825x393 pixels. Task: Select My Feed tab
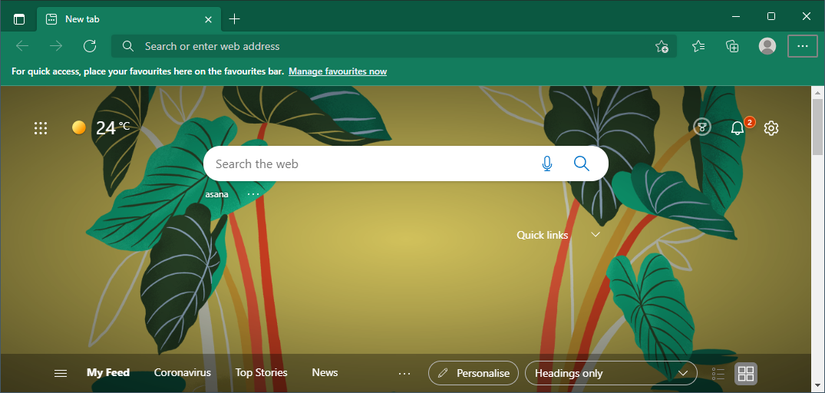pos(108,372)
